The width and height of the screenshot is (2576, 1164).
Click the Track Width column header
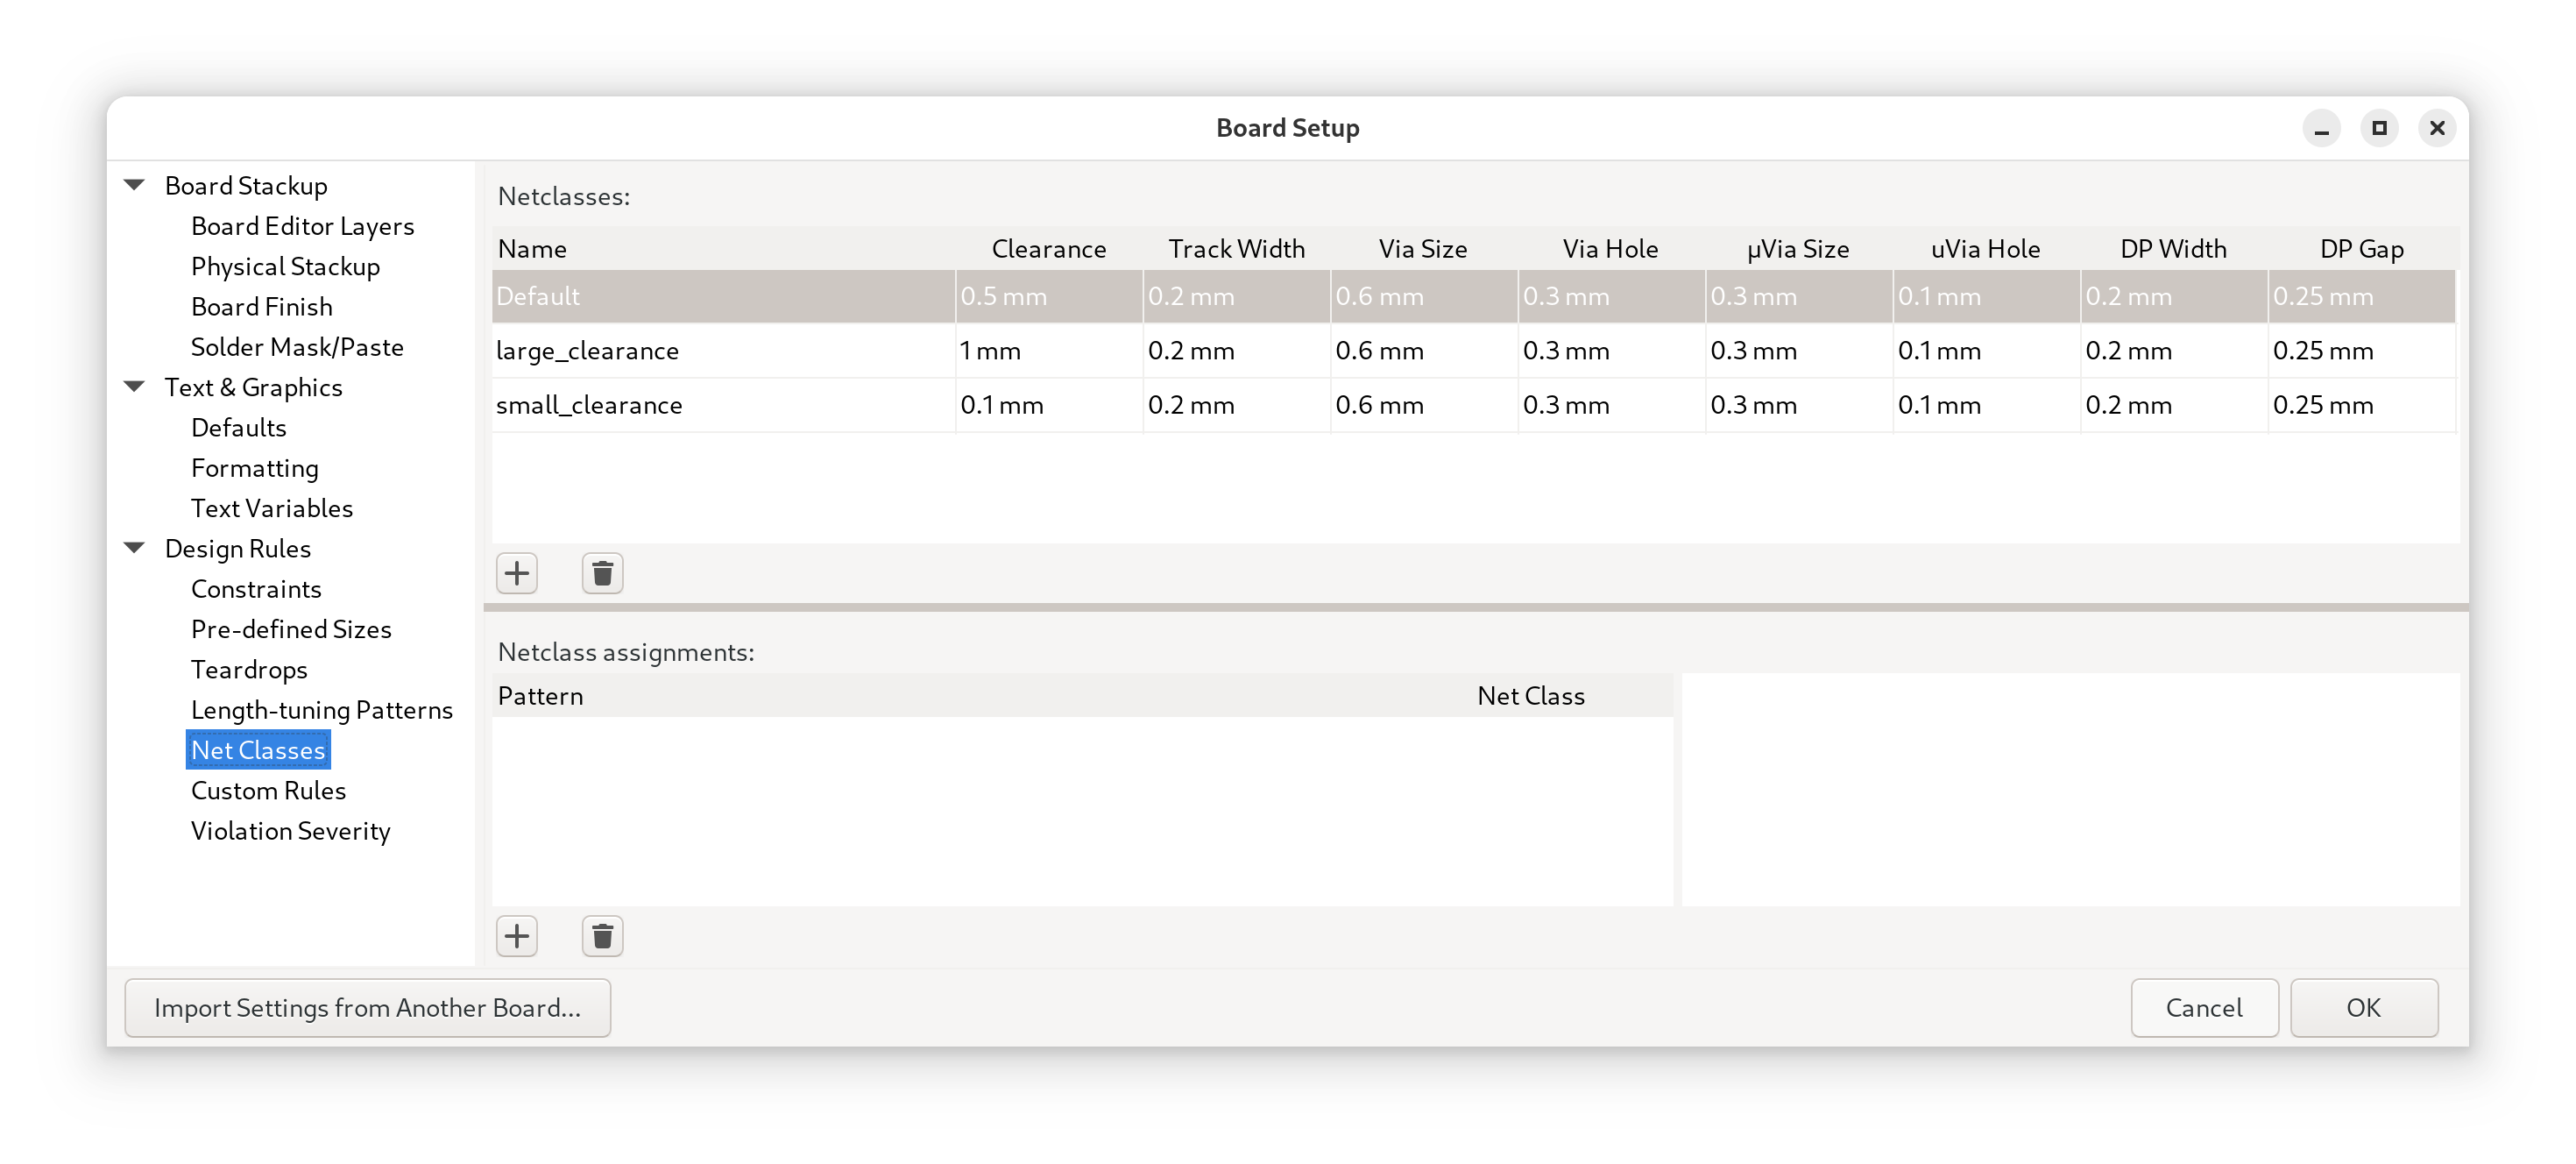pyautogui.click(x=1236, y=248)
